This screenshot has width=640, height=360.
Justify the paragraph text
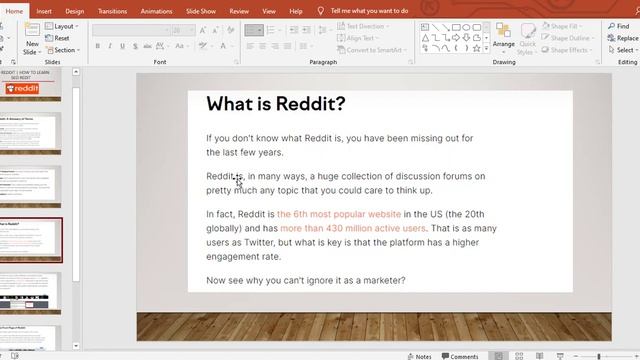(287, 46)
